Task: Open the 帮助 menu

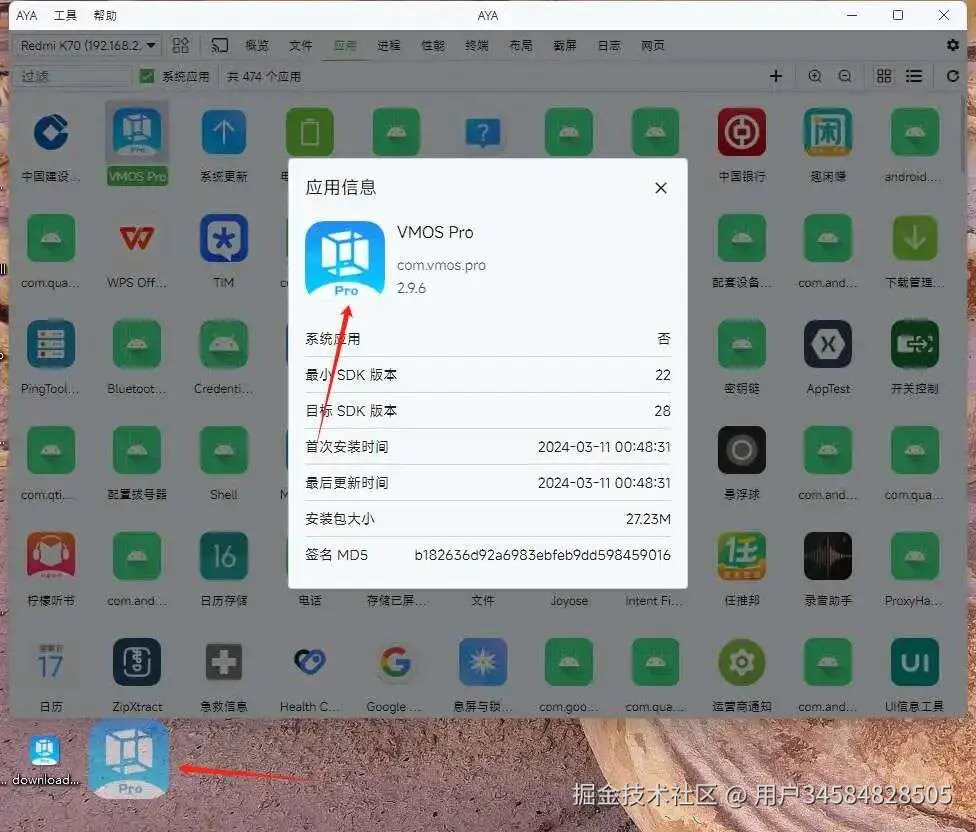Action: pyautogui.click(x=105, y=16)
